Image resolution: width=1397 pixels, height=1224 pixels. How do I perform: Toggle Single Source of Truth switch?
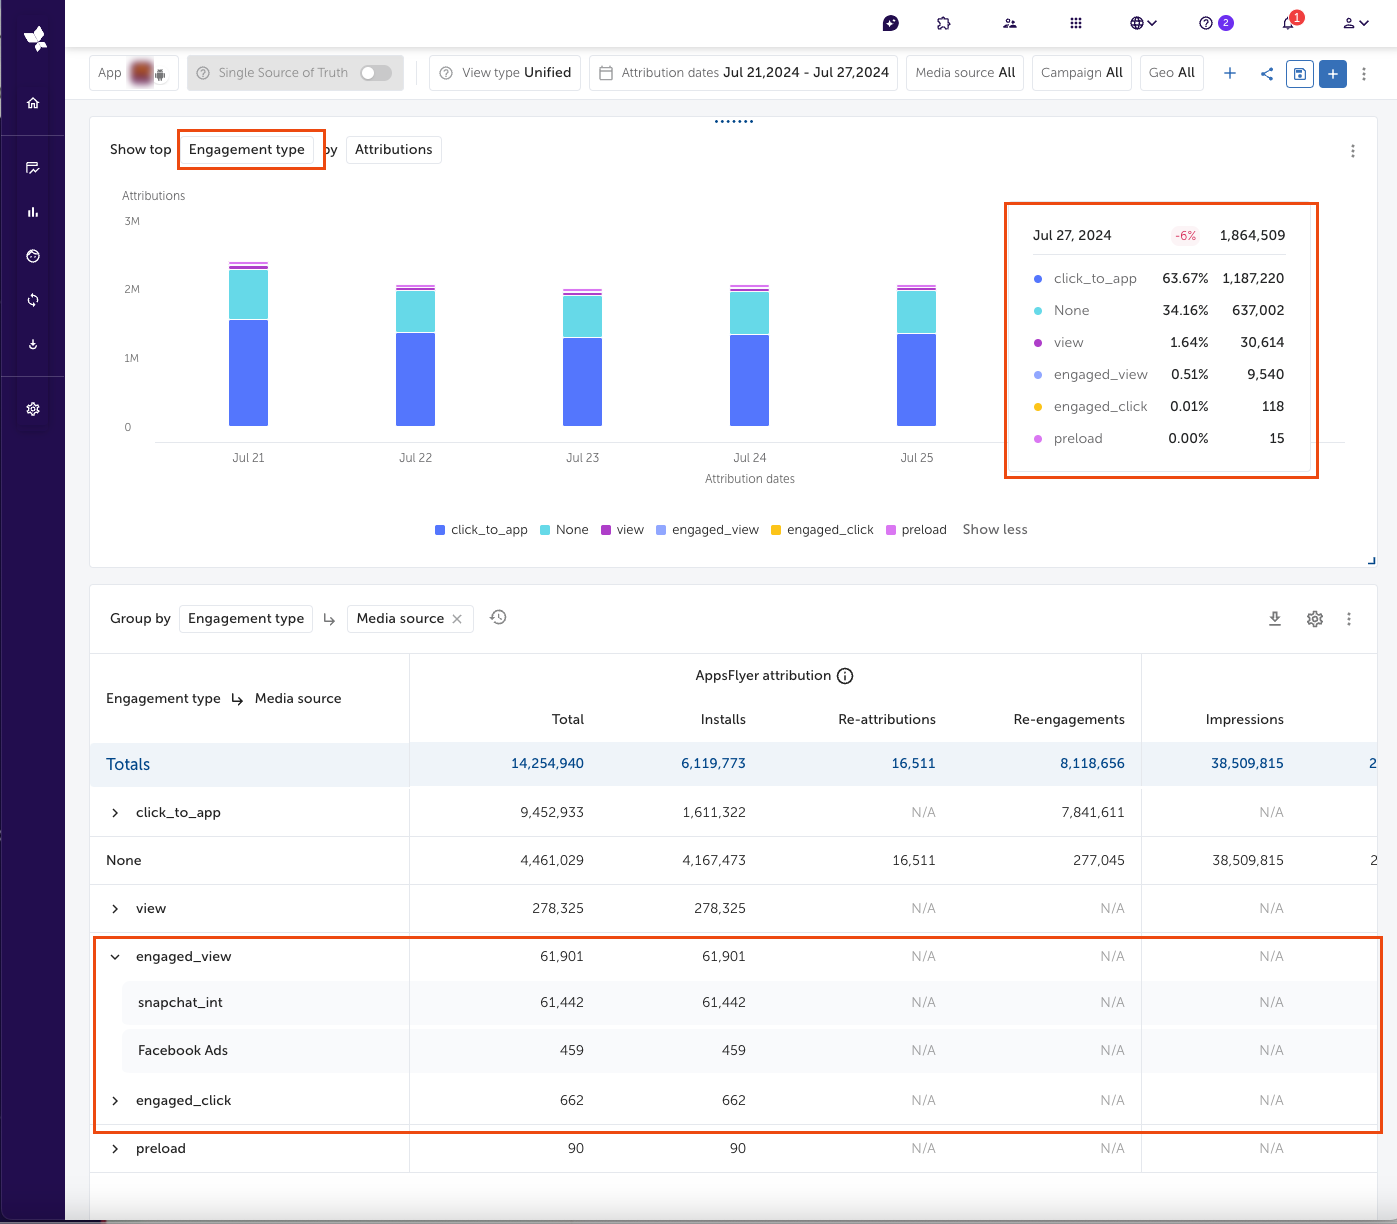click(x=376, y=73)
